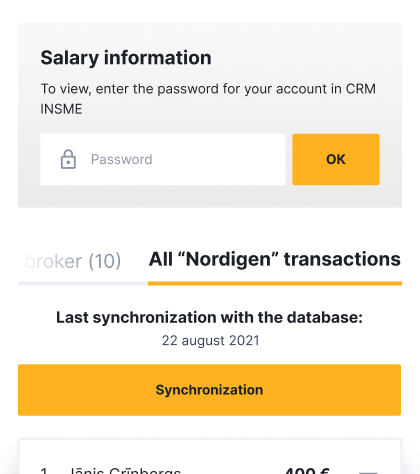420x474 pixels.
Task: Click the CRM INSME password instruction text
Action: (x=208, y=99)
